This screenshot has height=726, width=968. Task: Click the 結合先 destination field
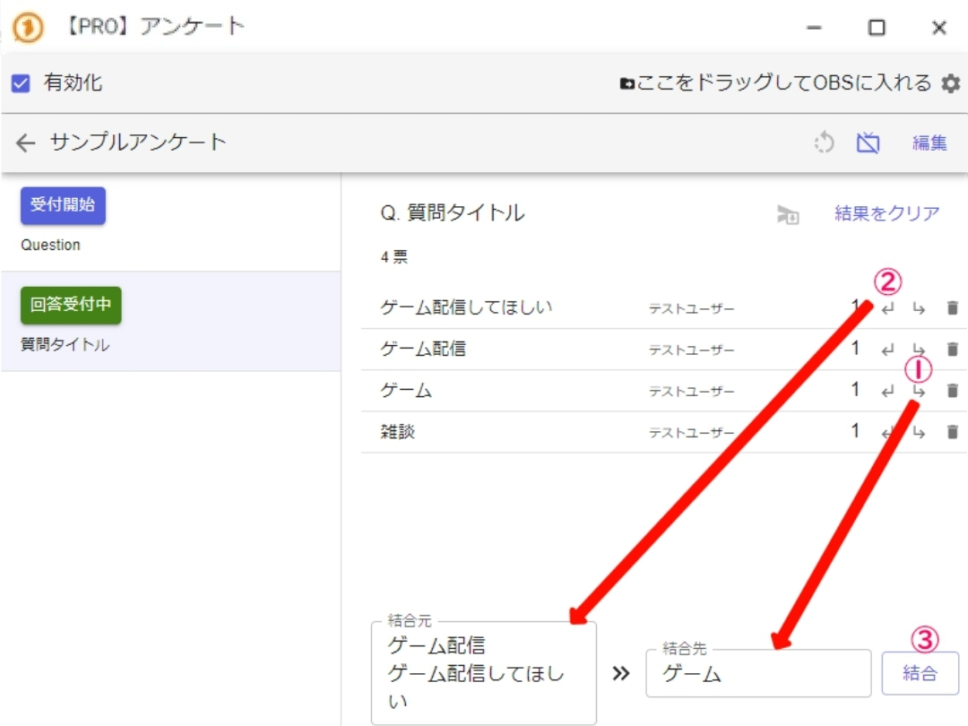[758, 674]
